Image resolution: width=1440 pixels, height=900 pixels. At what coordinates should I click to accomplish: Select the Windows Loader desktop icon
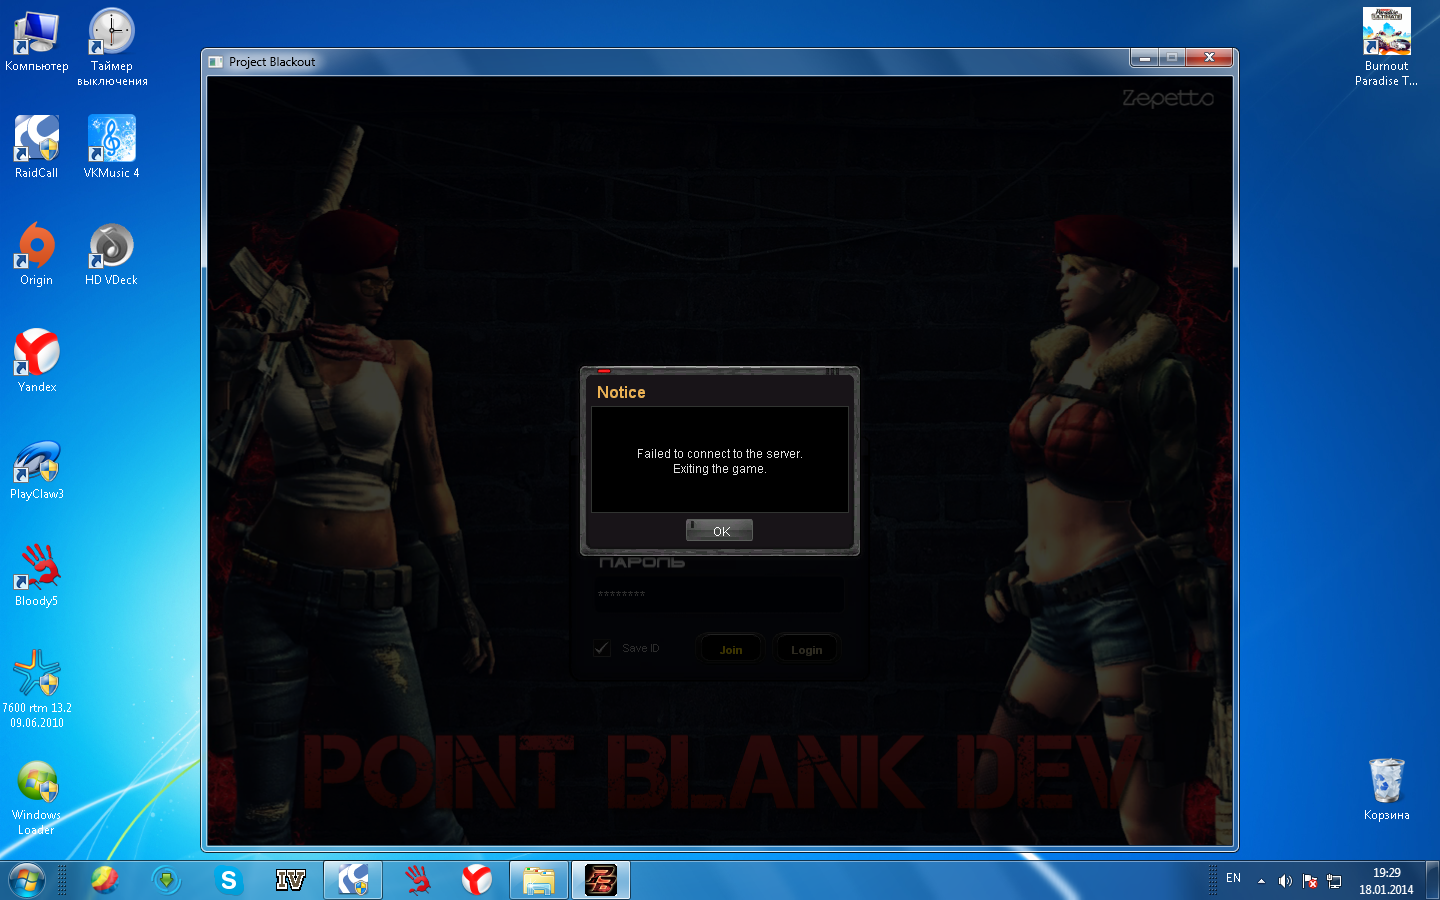coord(37,797)
